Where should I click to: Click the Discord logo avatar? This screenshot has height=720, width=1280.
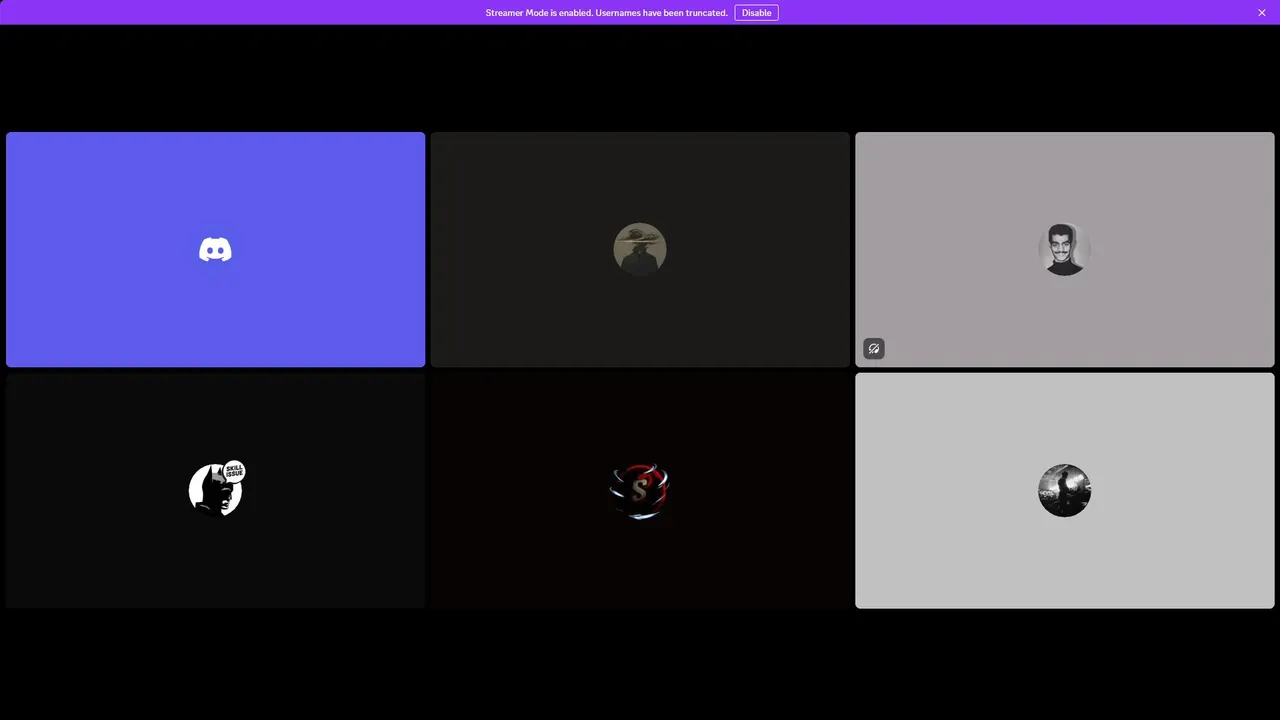(215, 250)
